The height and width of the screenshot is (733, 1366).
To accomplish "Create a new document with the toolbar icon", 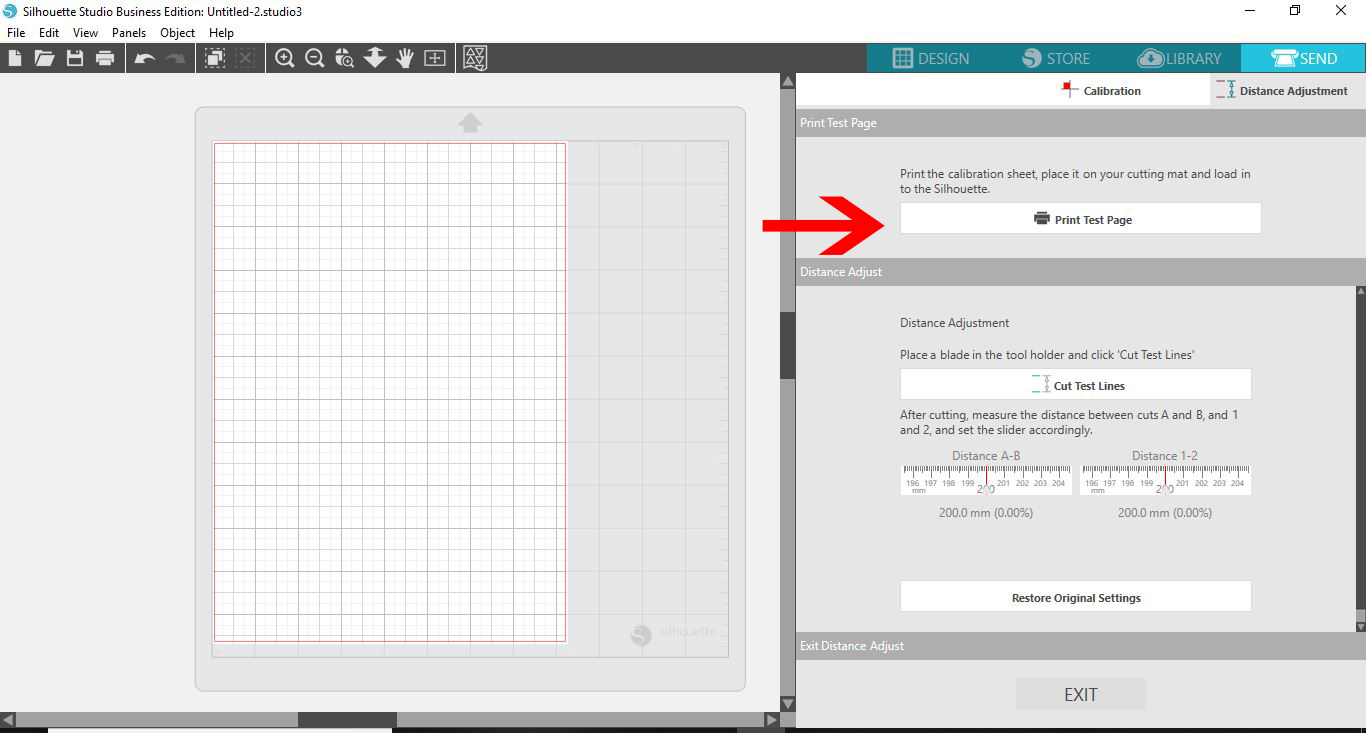I will pos(15,58).
